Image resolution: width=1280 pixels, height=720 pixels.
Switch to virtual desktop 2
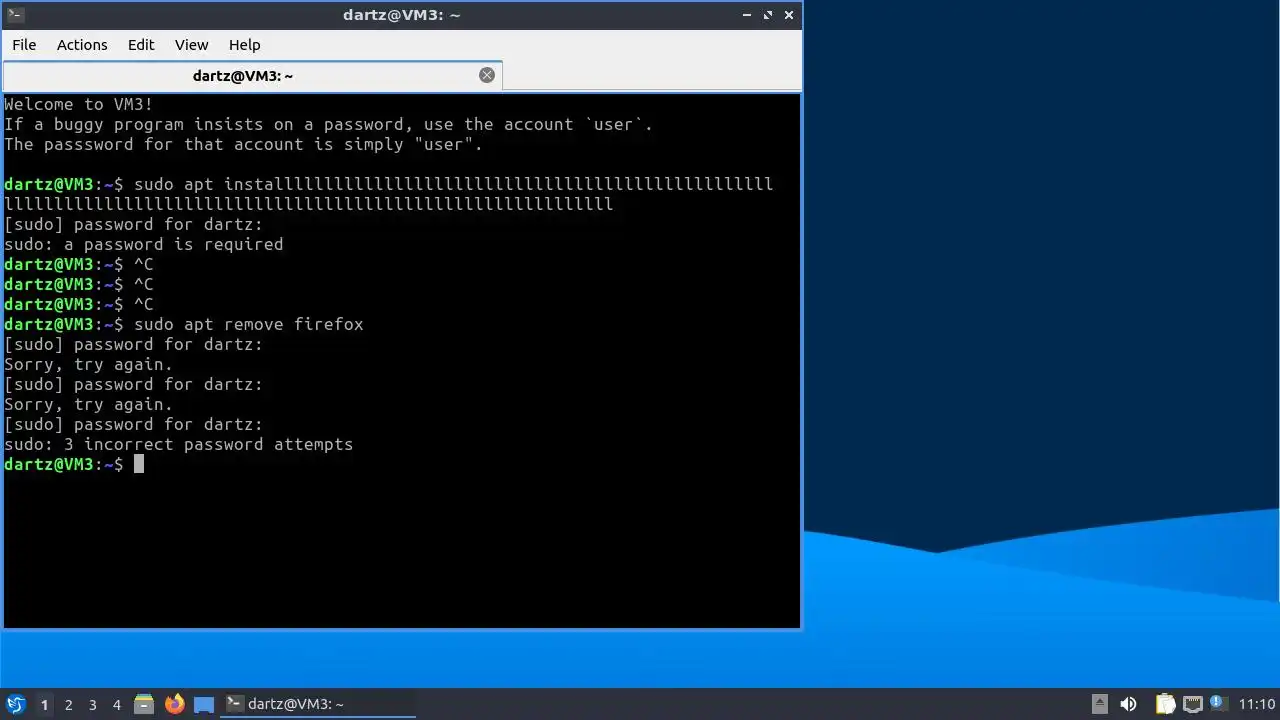click(x=69, y=705)
